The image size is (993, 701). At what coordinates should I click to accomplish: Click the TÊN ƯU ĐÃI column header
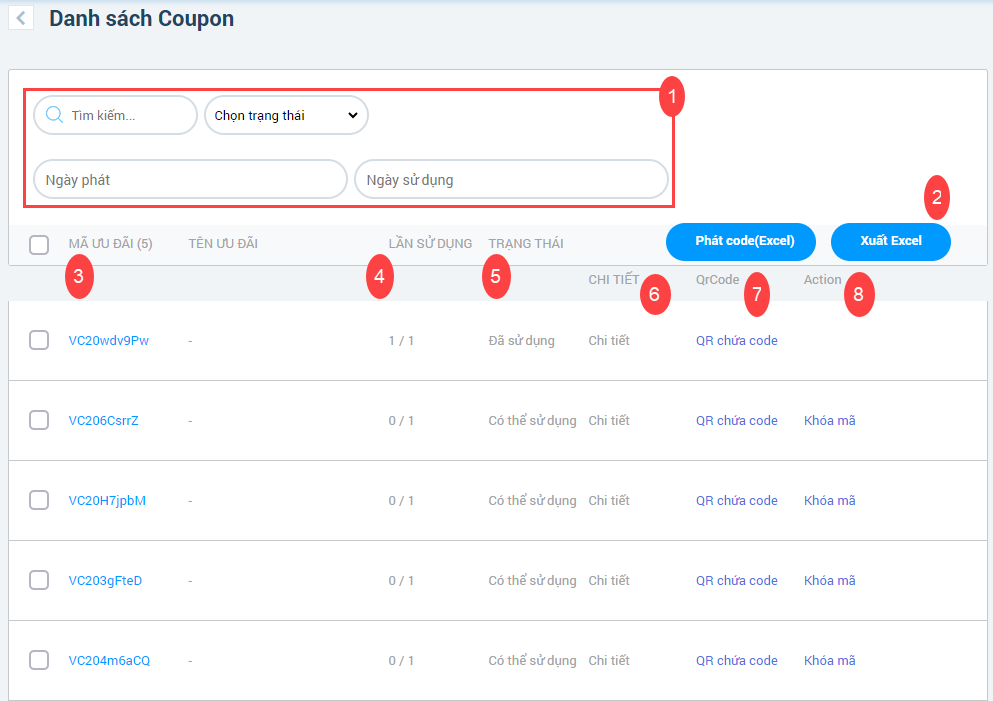223,244
